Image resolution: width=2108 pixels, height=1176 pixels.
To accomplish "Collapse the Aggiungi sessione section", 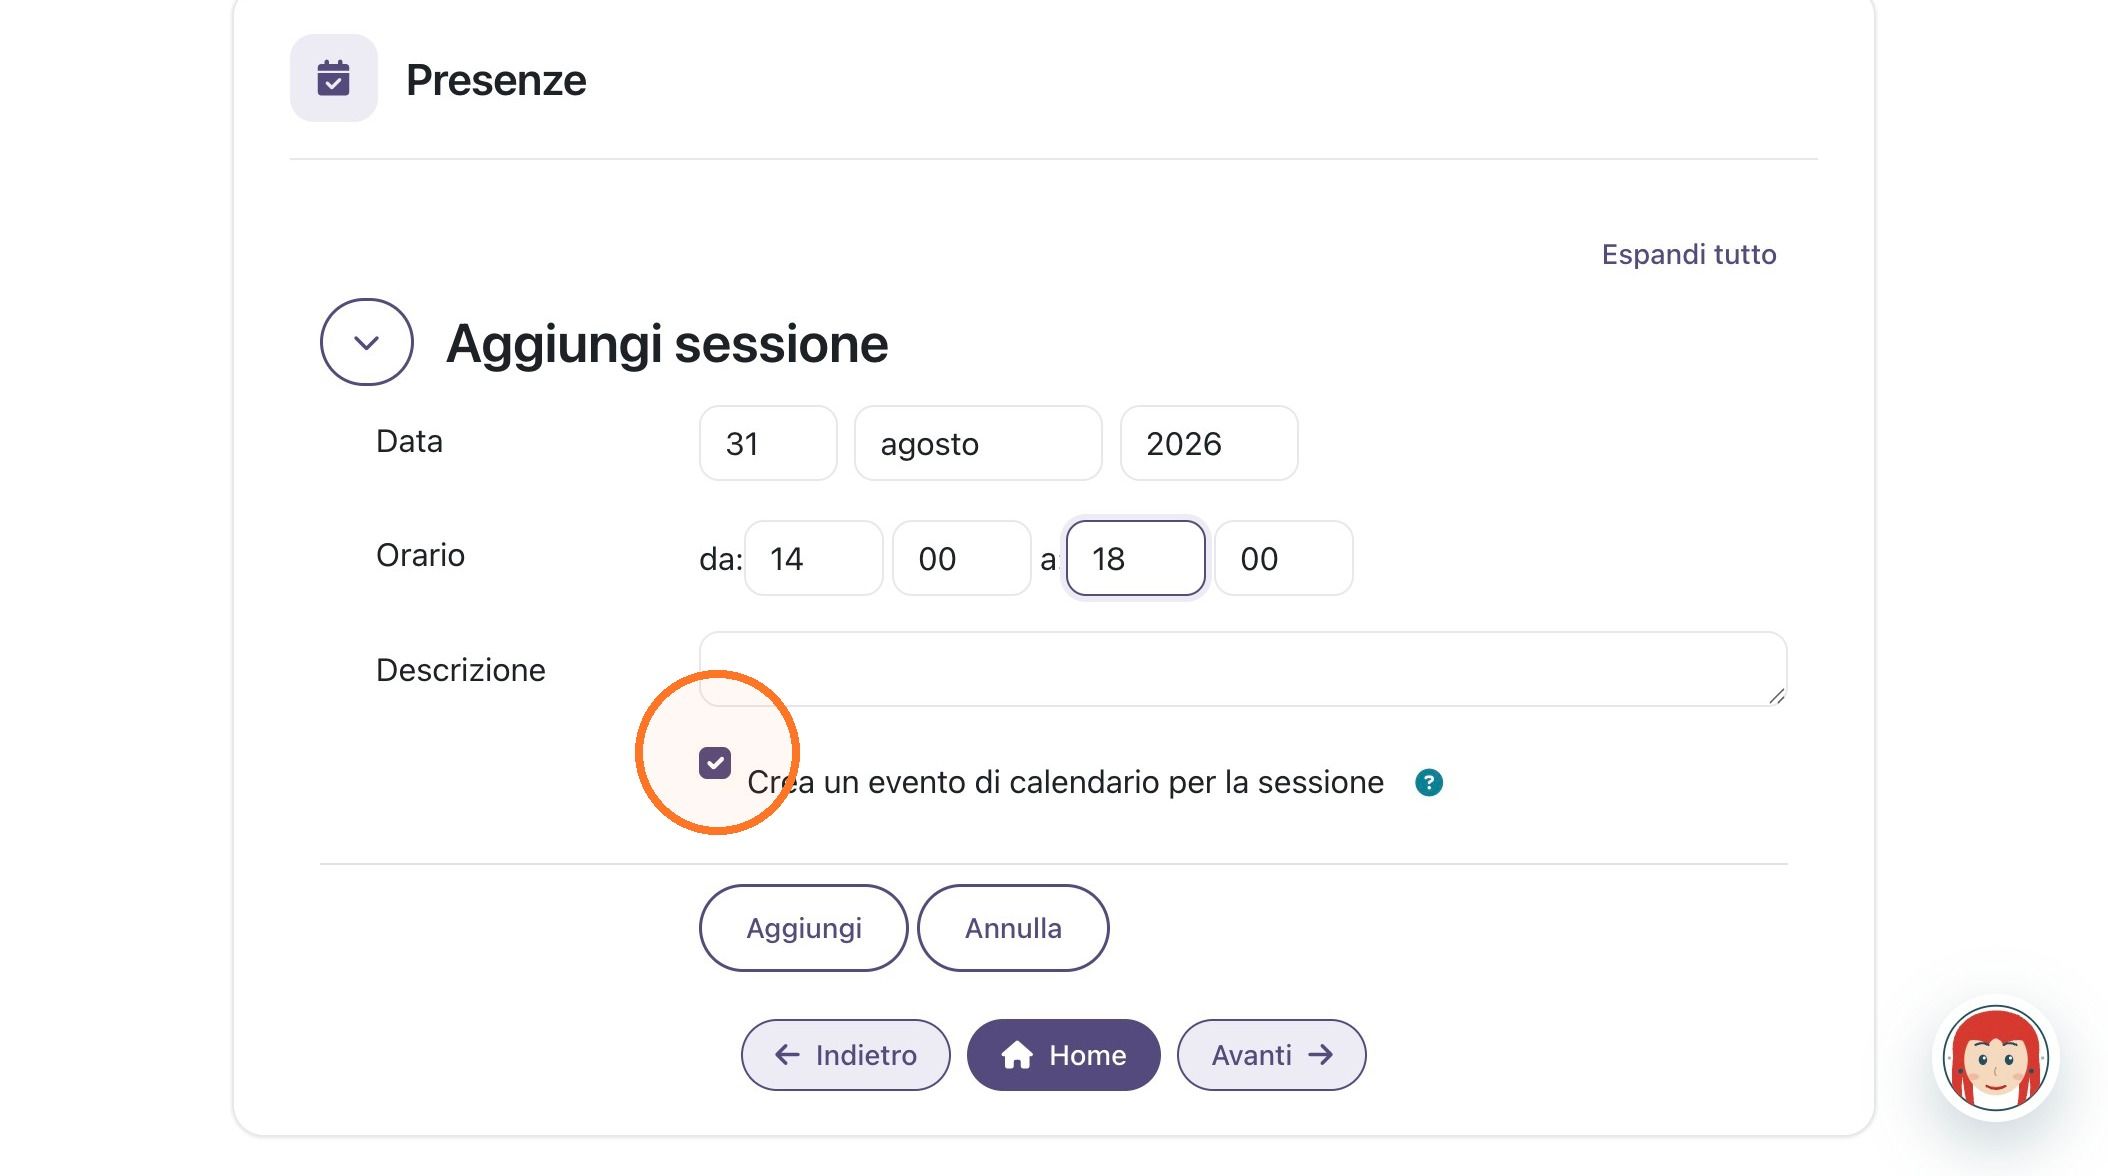I will pos(367,342).
